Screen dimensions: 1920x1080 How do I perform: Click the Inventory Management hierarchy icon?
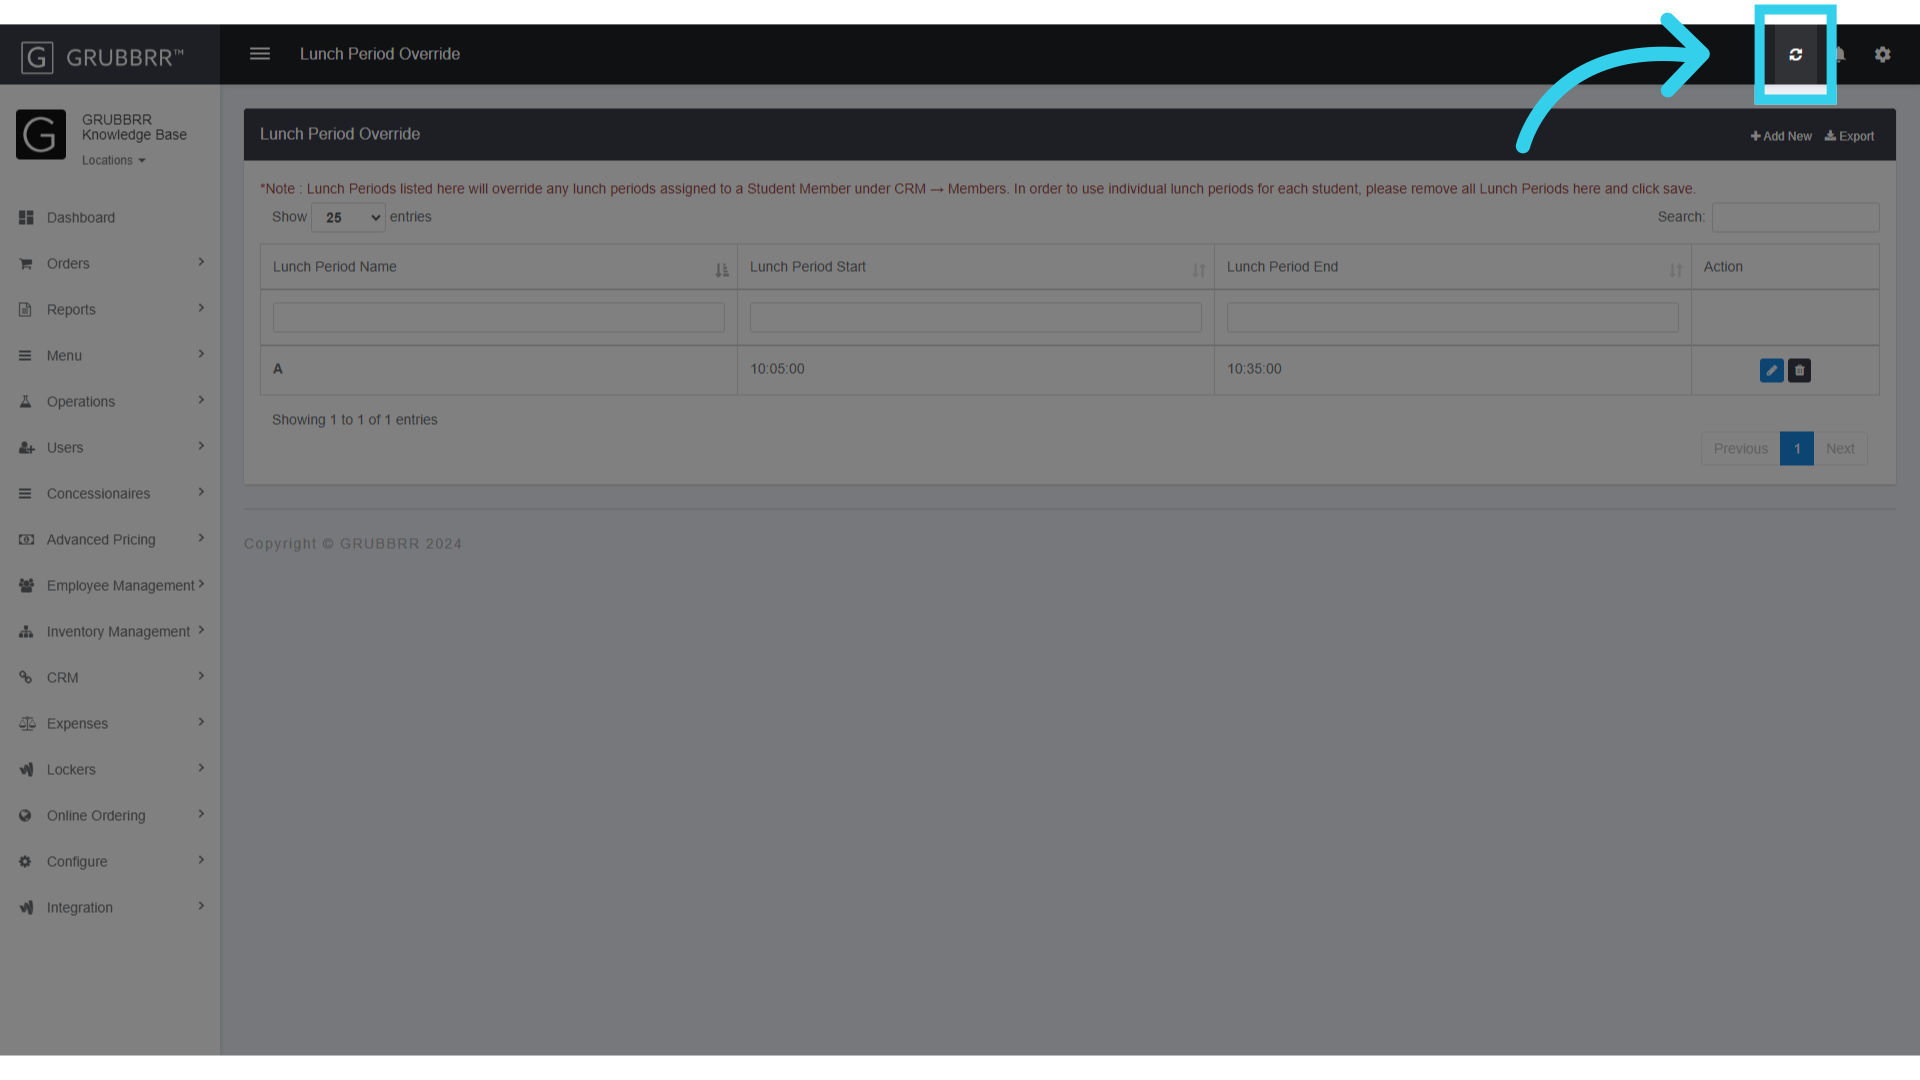(26, 631)
